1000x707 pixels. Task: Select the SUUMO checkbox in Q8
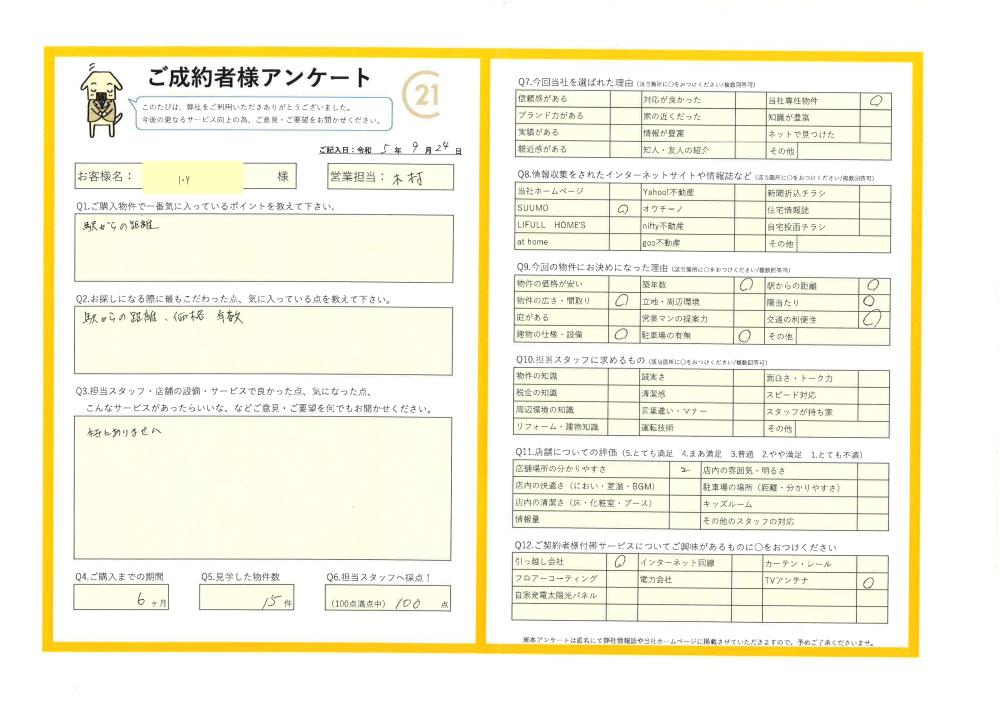tap(623, 210)
